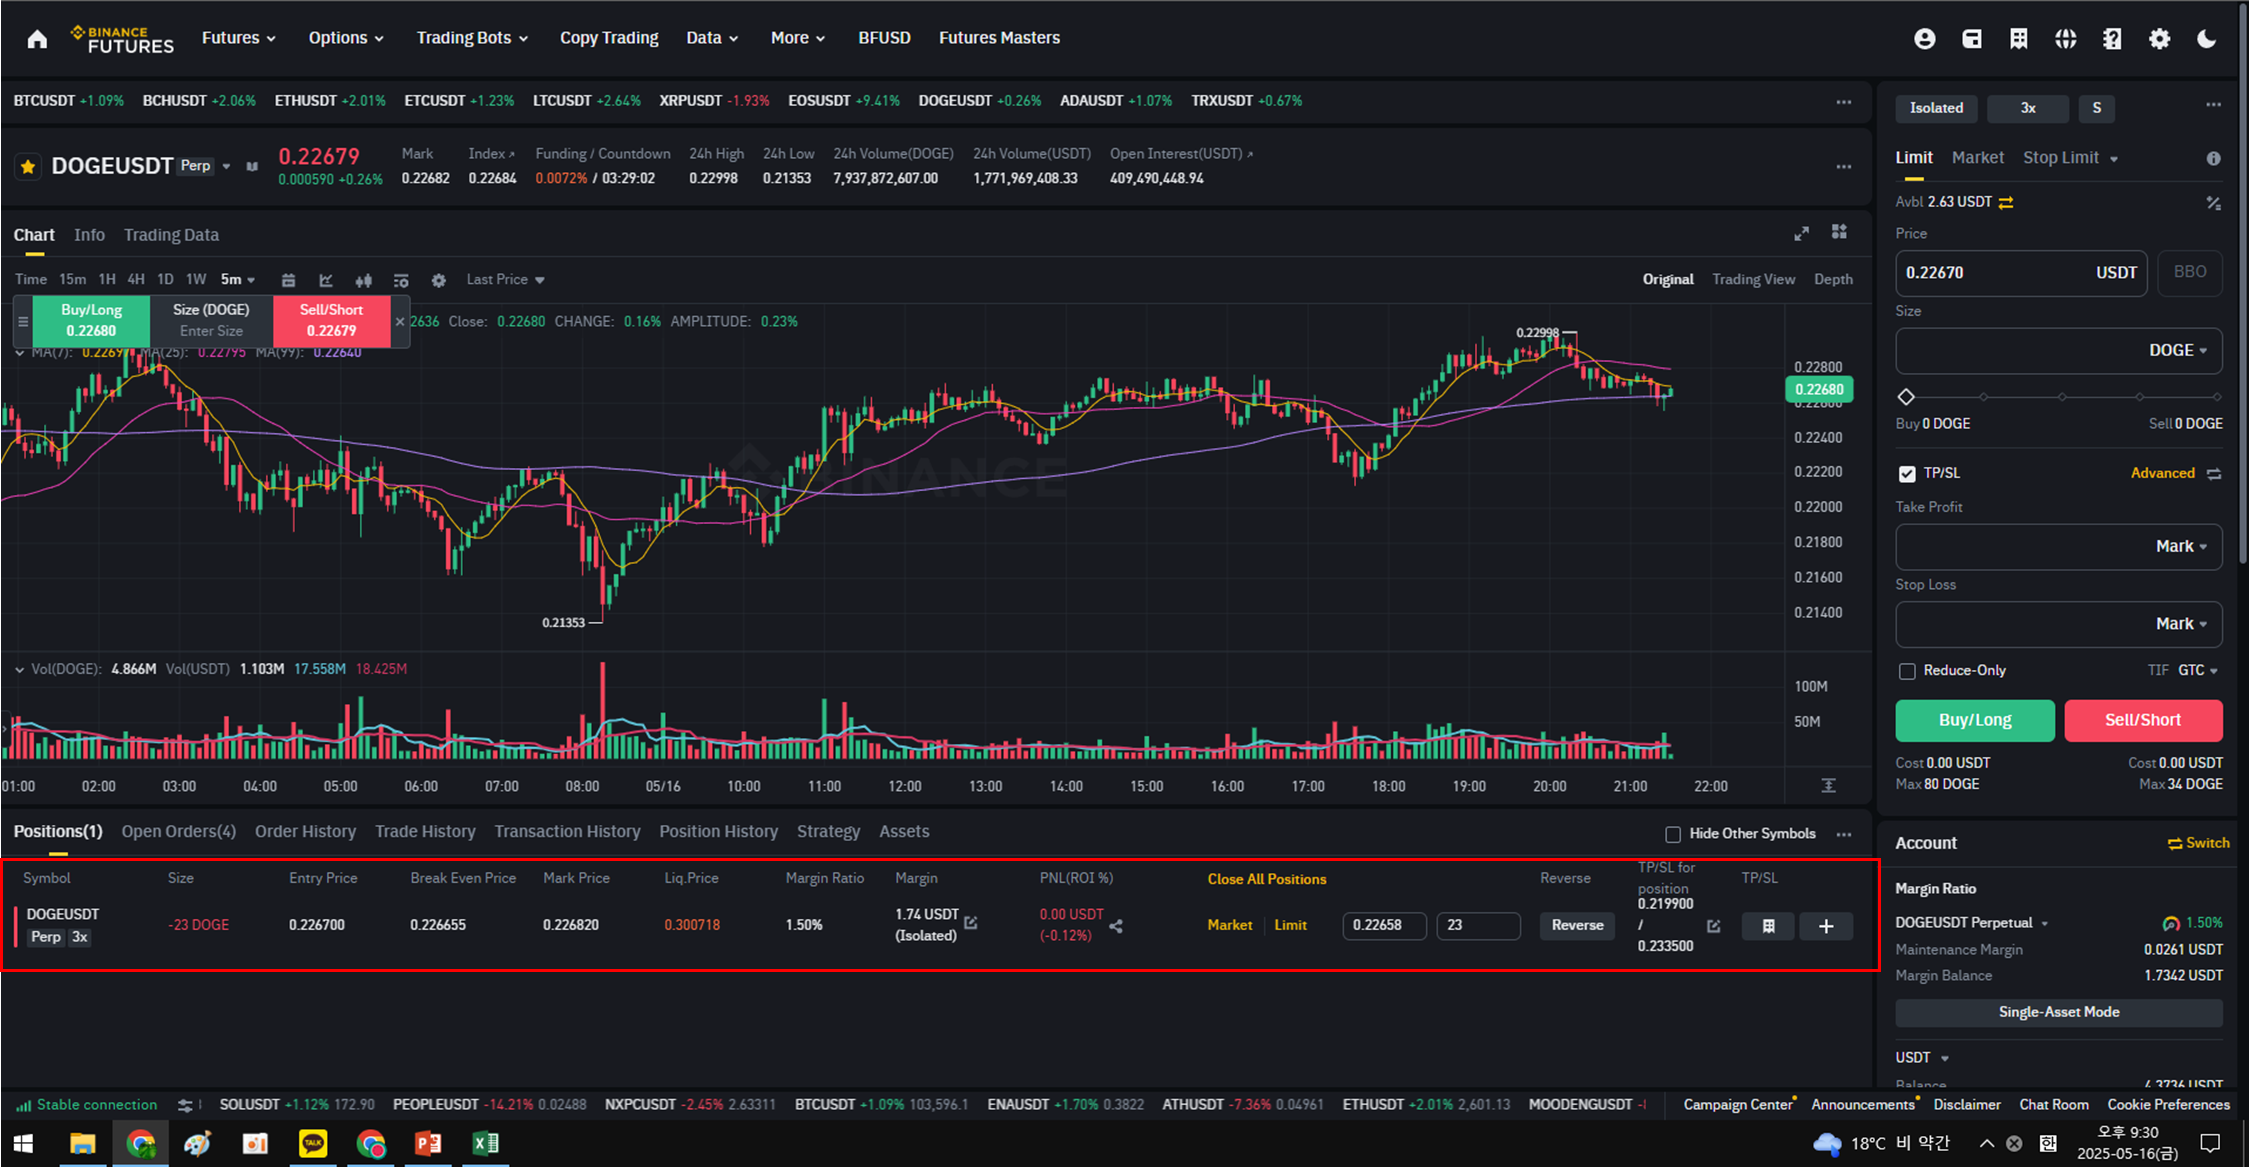The width and height of the screenshot is (2249, 1167).
Task: Change 3x leverage button
Action: point(2027,108)
